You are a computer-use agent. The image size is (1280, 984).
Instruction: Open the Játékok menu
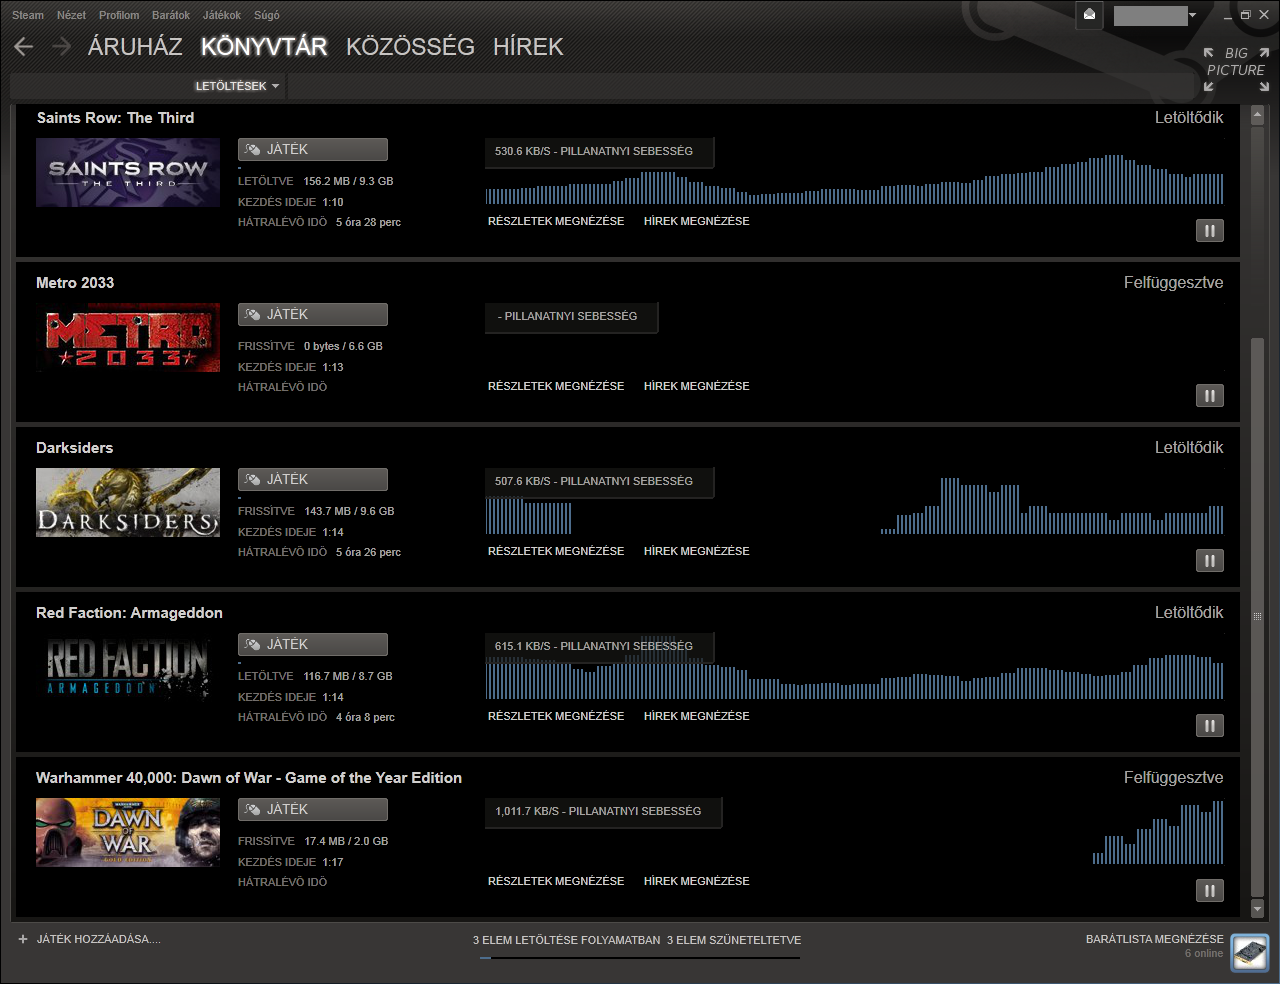[222, 15]
